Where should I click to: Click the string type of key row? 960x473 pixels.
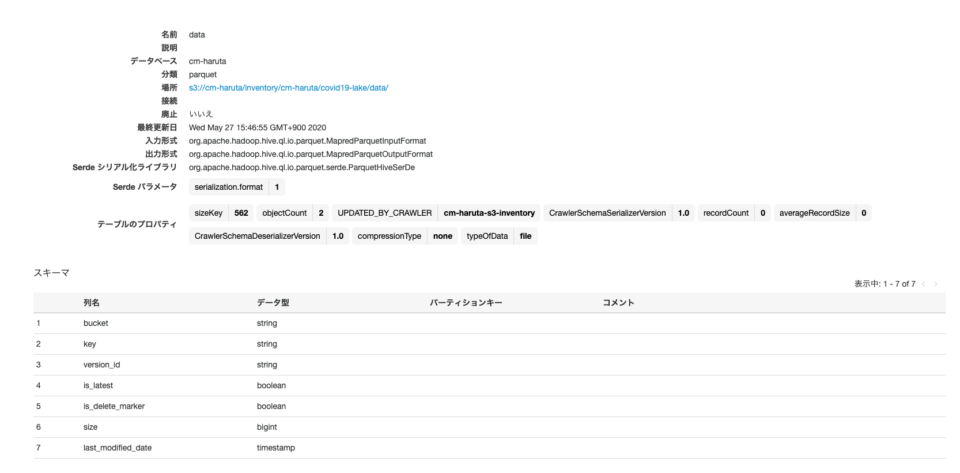(x=267, y=344)
